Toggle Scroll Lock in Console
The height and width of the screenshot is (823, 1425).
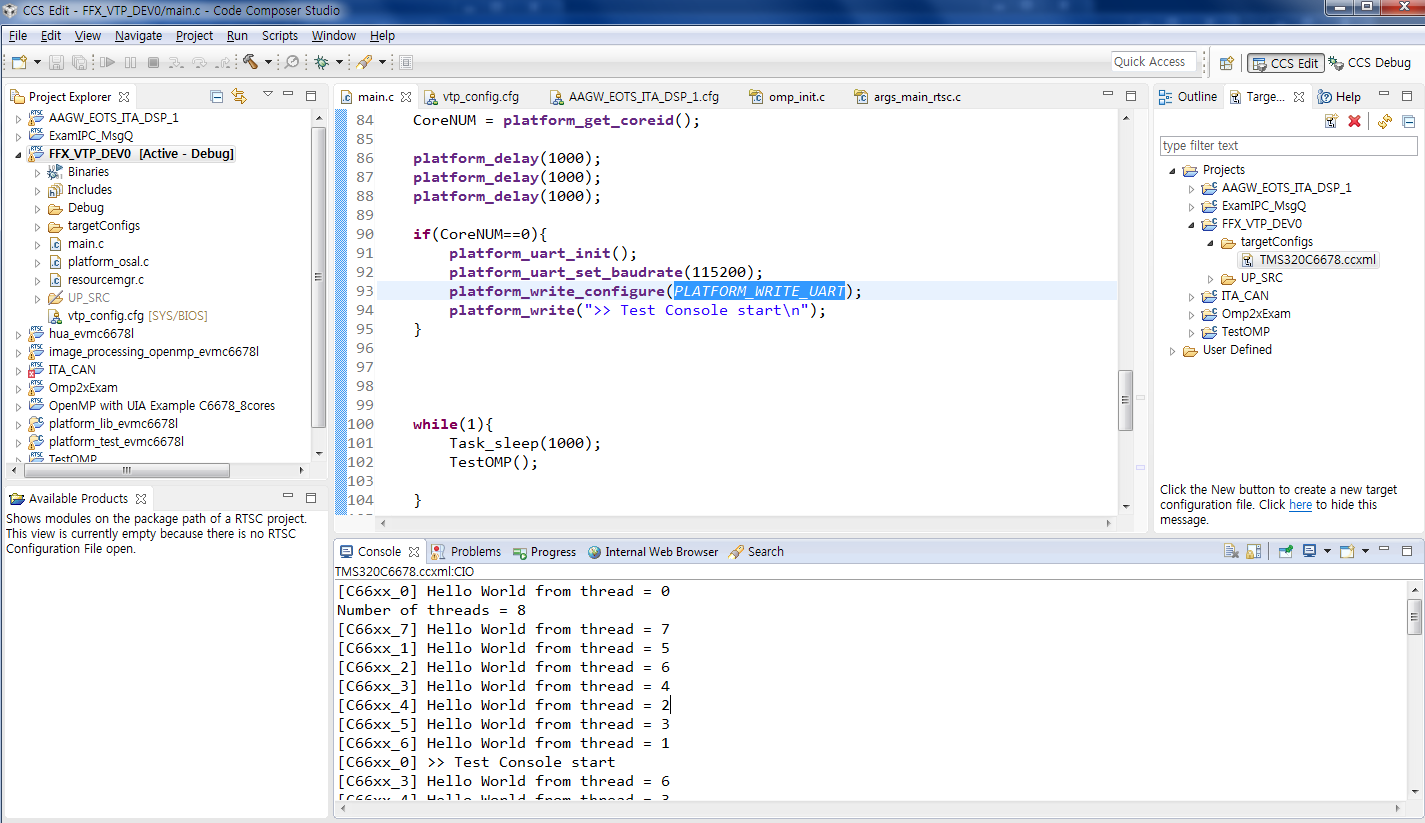coord(1254,551)
